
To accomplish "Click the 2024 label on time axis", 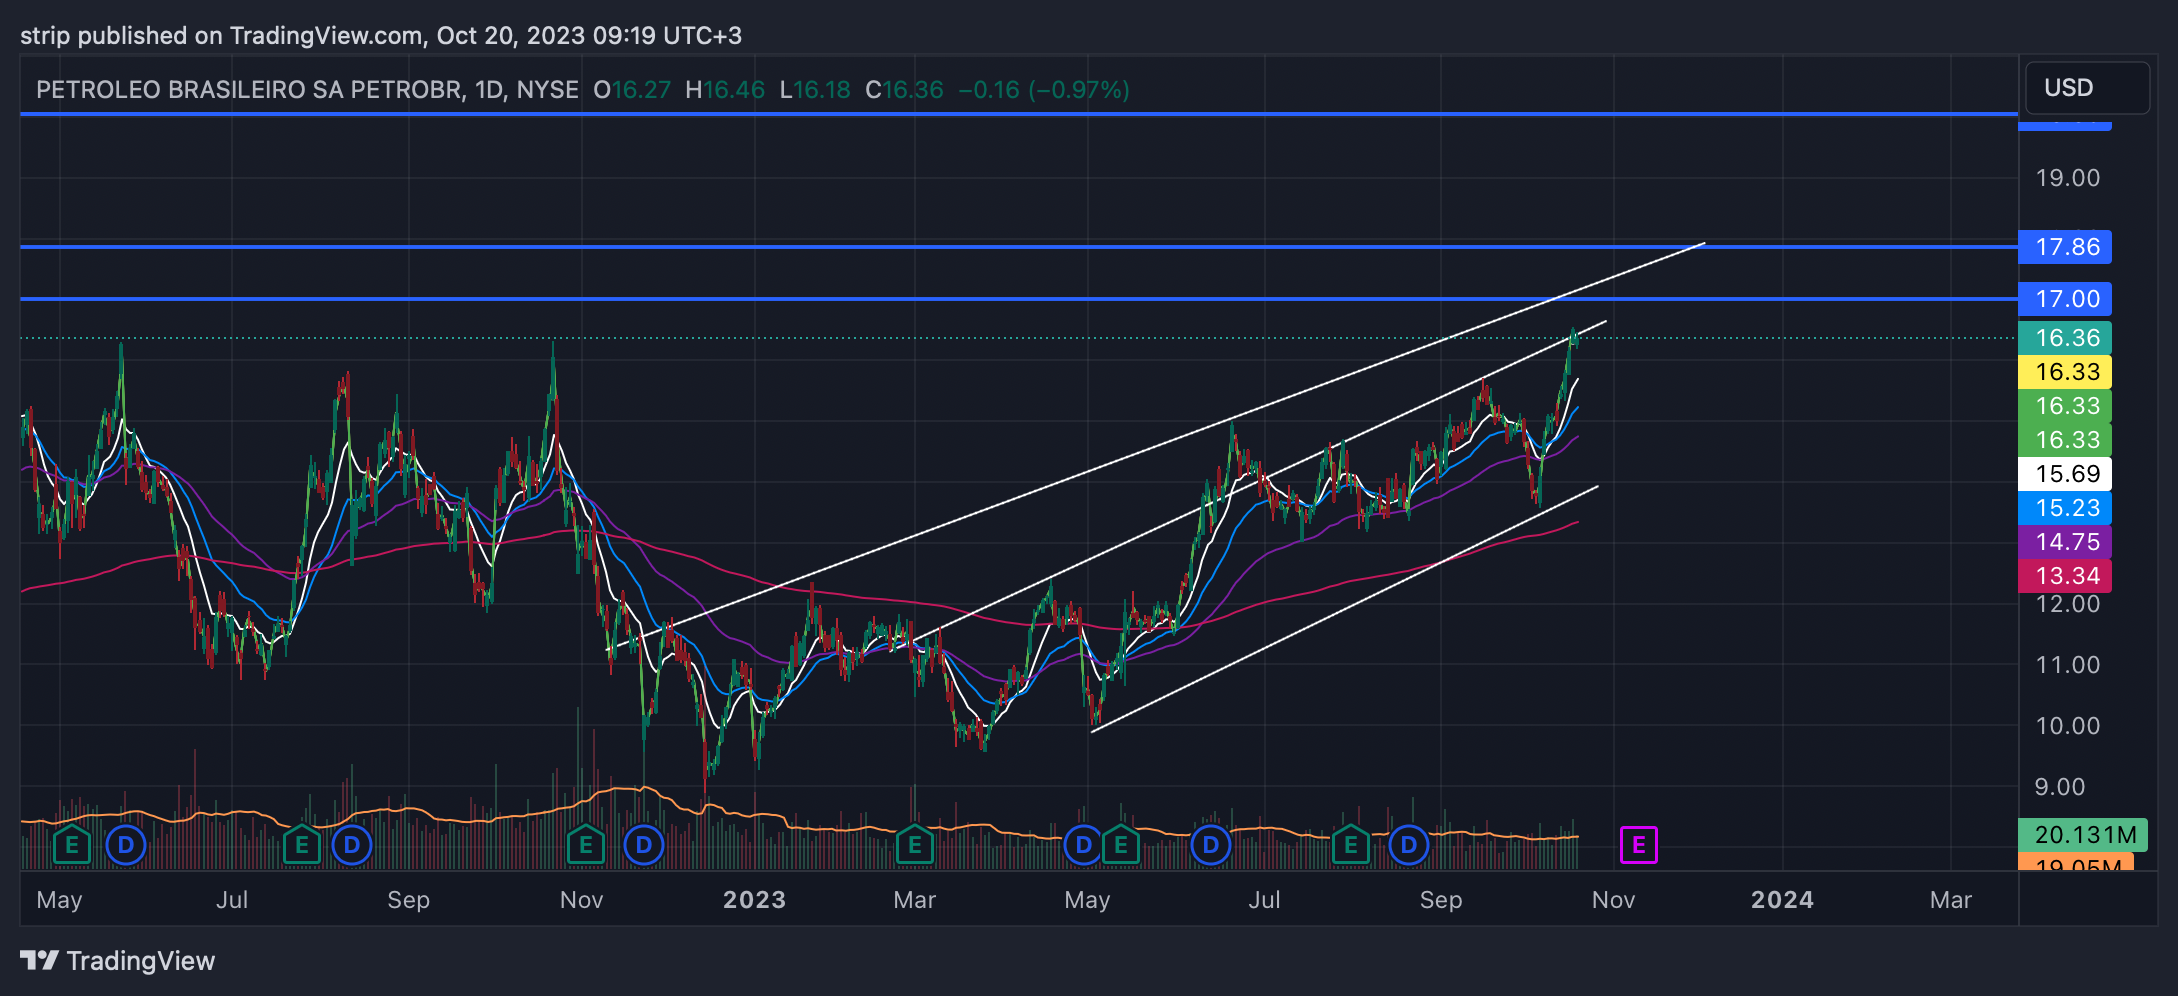I will pyautogui.click(x=1782, y=900).
